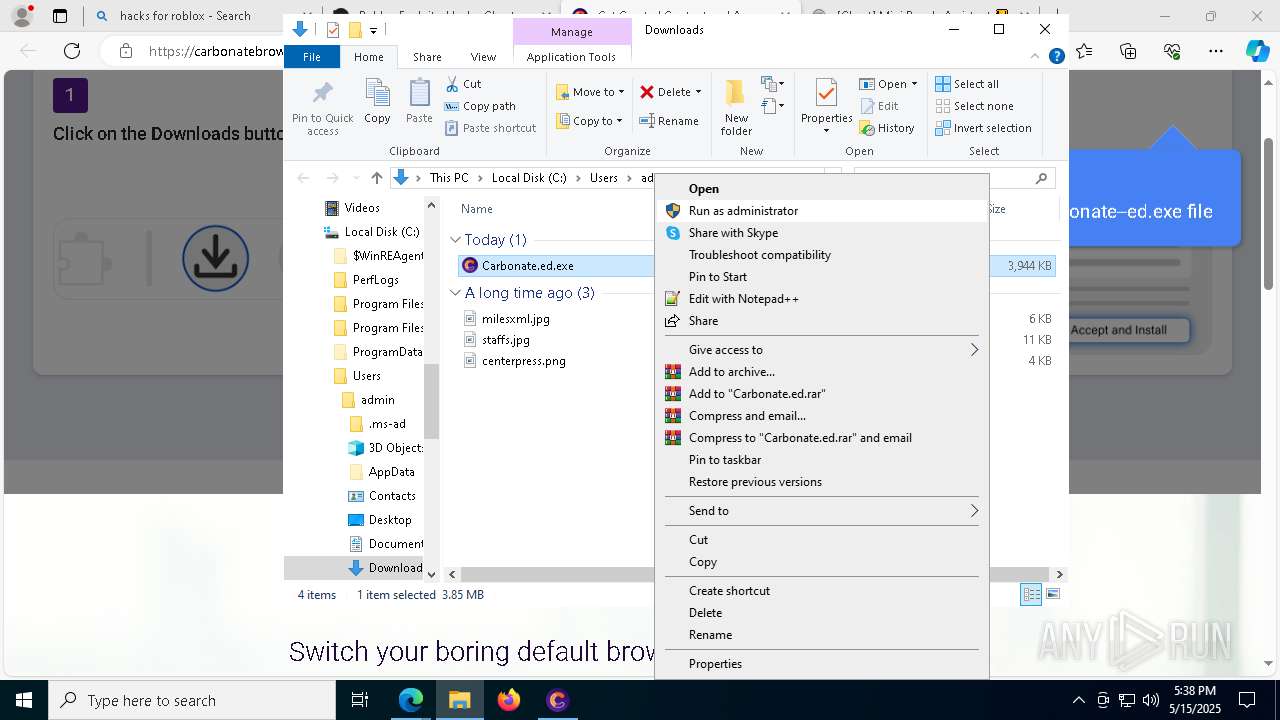Open the Move to dropdown
Screen dimensions: 1280x720
tap(590, 92)
